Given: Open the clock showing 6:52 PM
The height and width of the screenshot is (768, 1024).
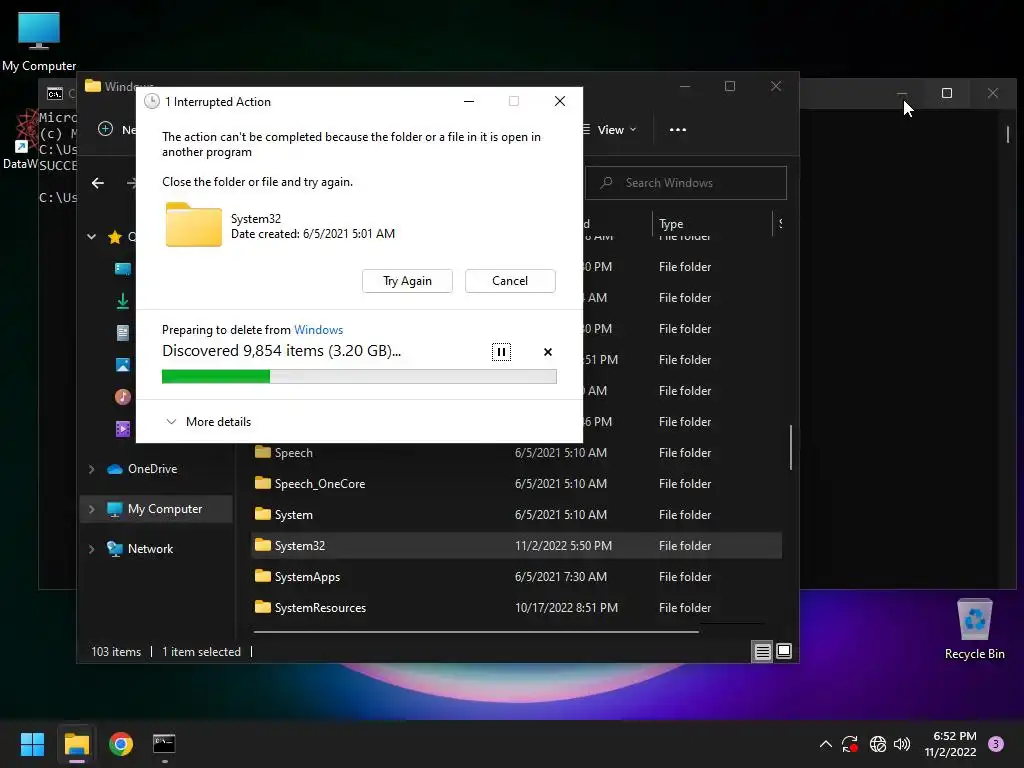Looking at the screenshot, I should pos(951,744).
